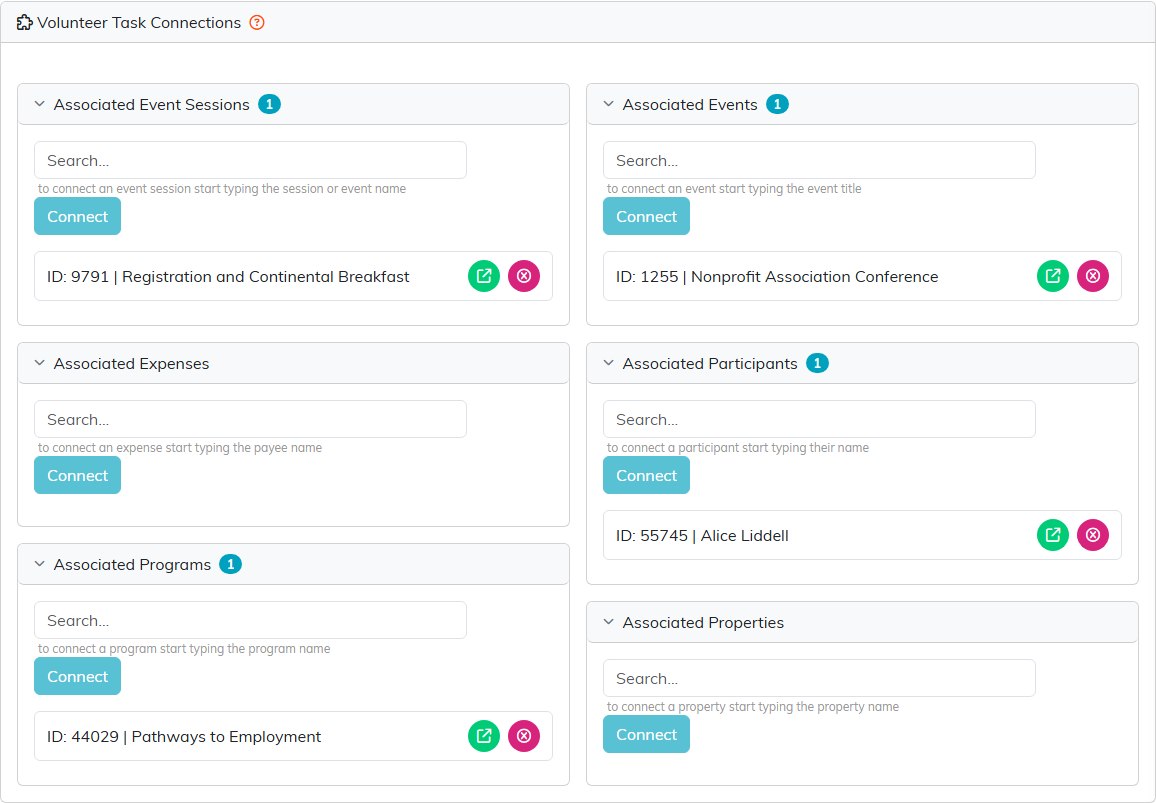1156x803 pixels.
Task: Collapse the Associated Events section
Action: coord(609,105)
